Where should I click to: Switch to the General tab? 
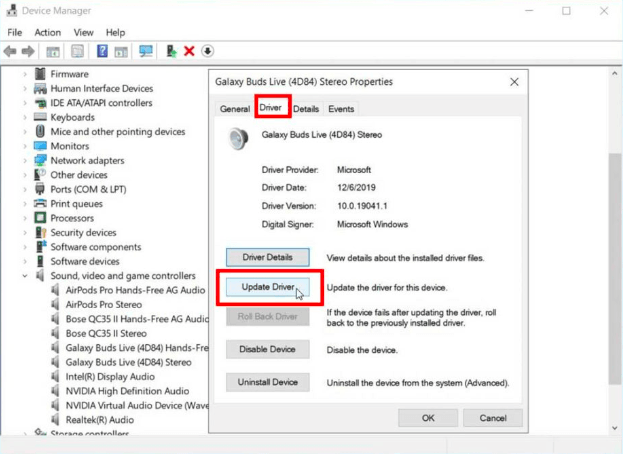click(x=235, y=109)
